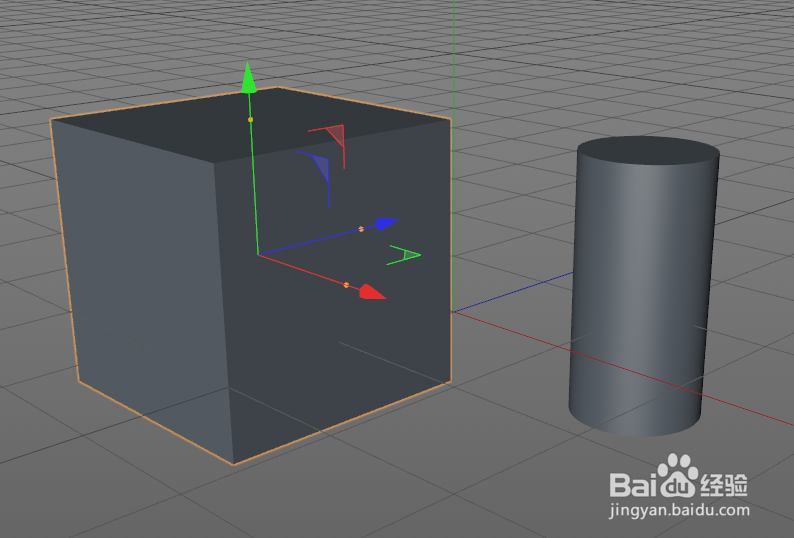The width and height of the screenshot is (794, 538).
Task: Select the cylinder object in the viewport
Action: [x=642, y=286]
